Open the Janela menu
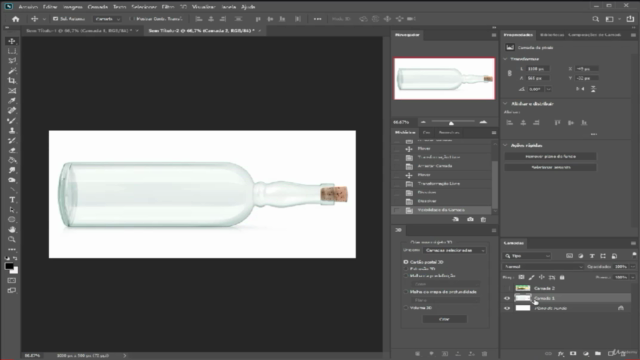 point(228,7)
